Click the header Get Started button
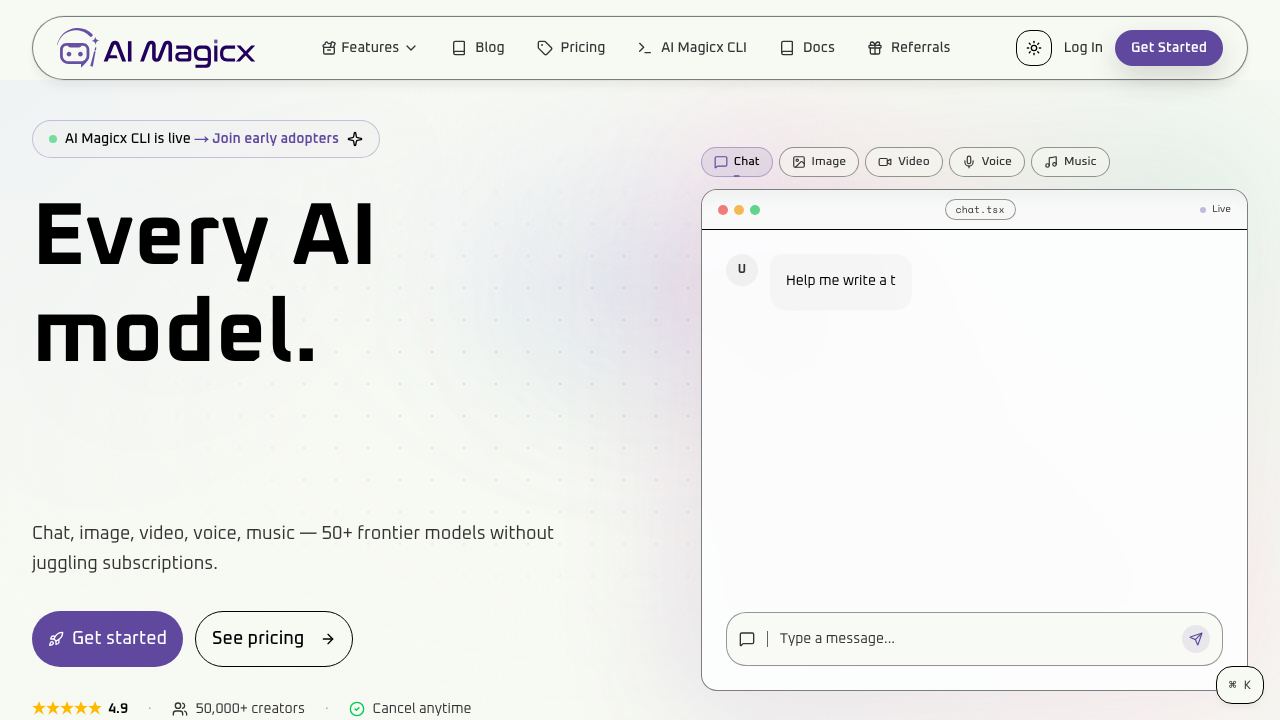This screenshot has height=720, width=1280. pos(1169,48)
